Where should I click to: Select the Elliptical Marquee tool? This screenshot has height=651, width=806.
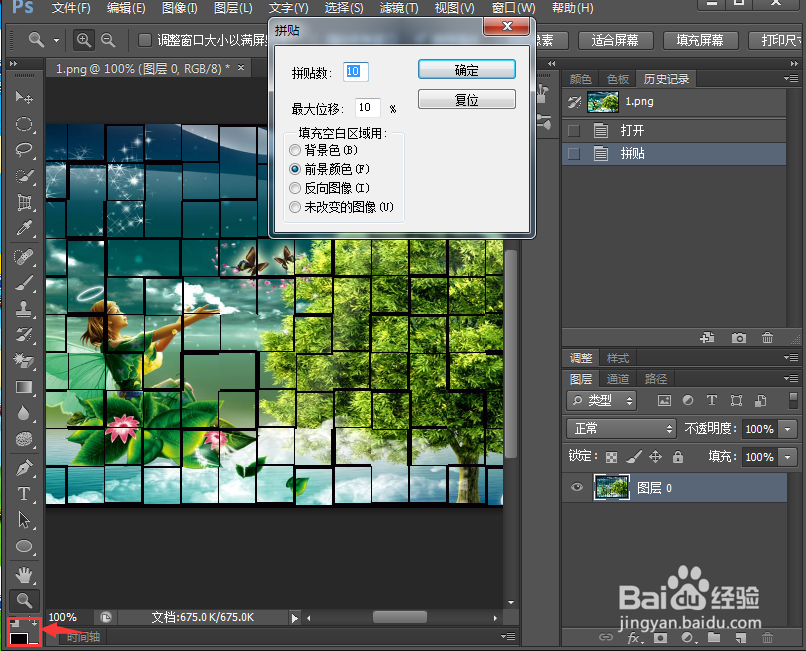coord(24,124)
